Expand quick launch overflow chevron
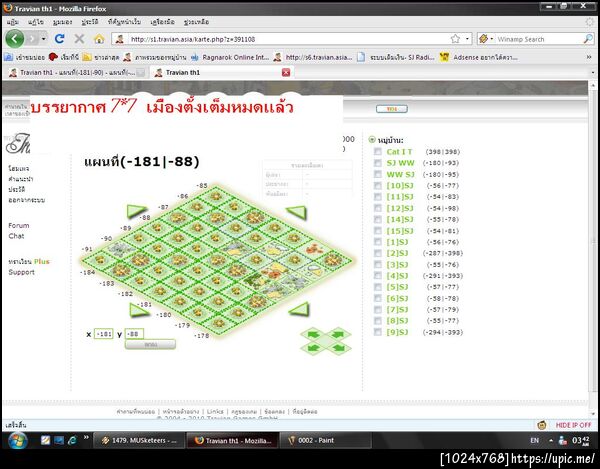This screenshot has width=600, height=469. pos(86,437)
